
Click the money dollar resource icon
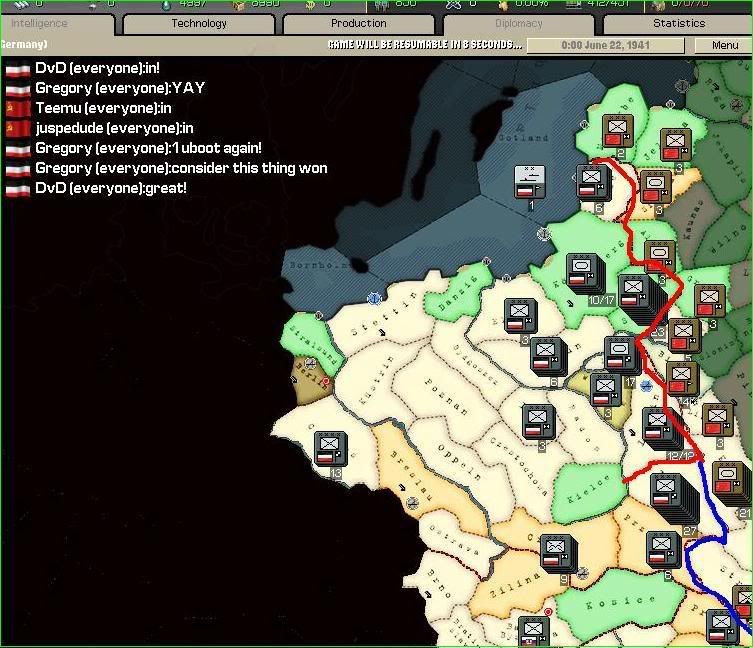coord(310,4)
